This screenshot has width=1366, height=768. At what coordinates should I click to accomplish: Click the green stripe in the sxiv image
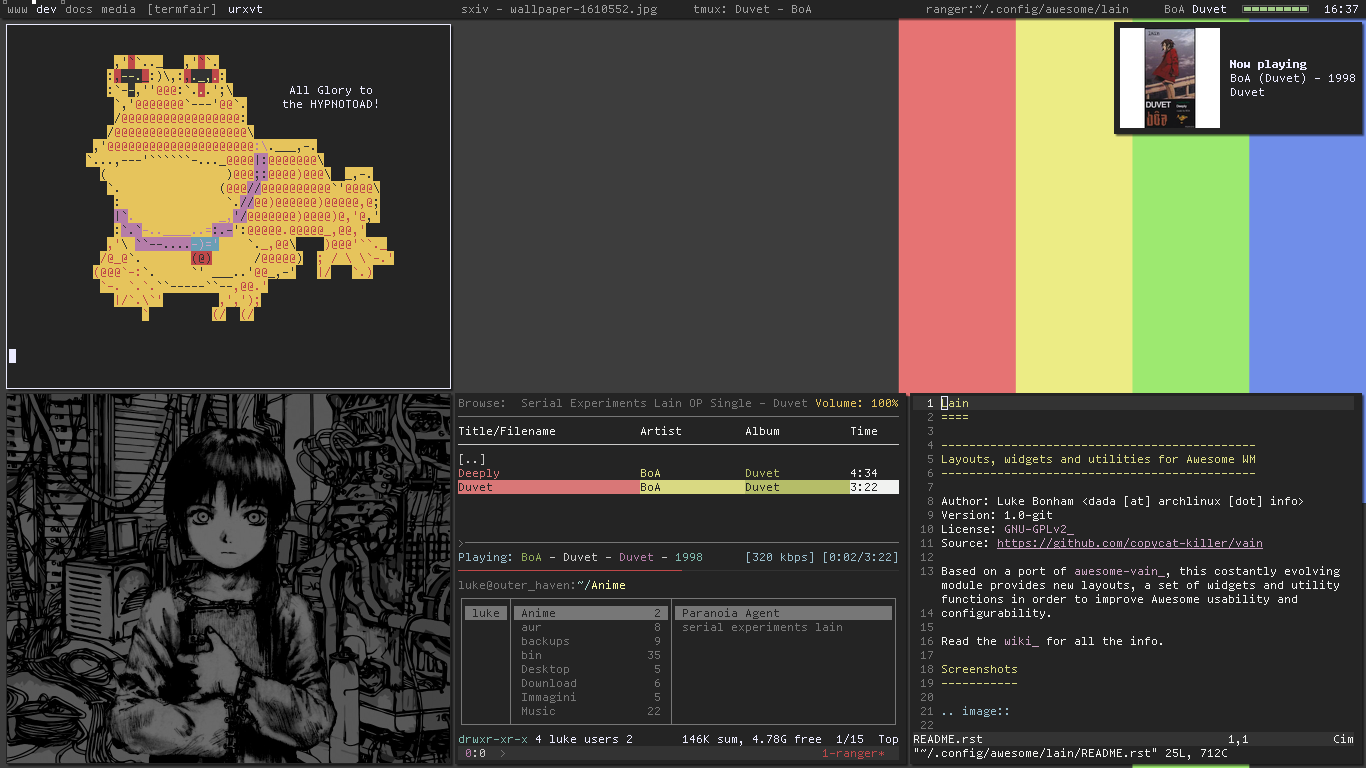(1190, 265)
